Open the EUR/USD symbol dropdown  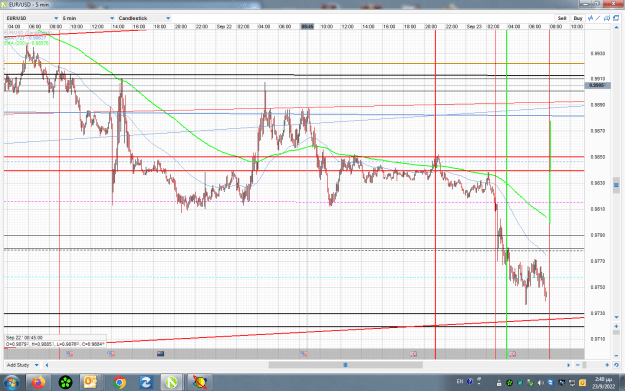[32, 18]
